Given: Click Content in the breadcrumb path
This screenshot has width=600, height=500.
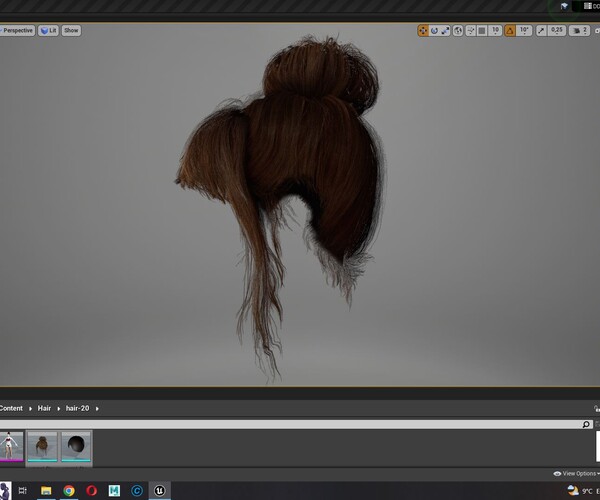Looking at the screenshot, I should (11, 408).
